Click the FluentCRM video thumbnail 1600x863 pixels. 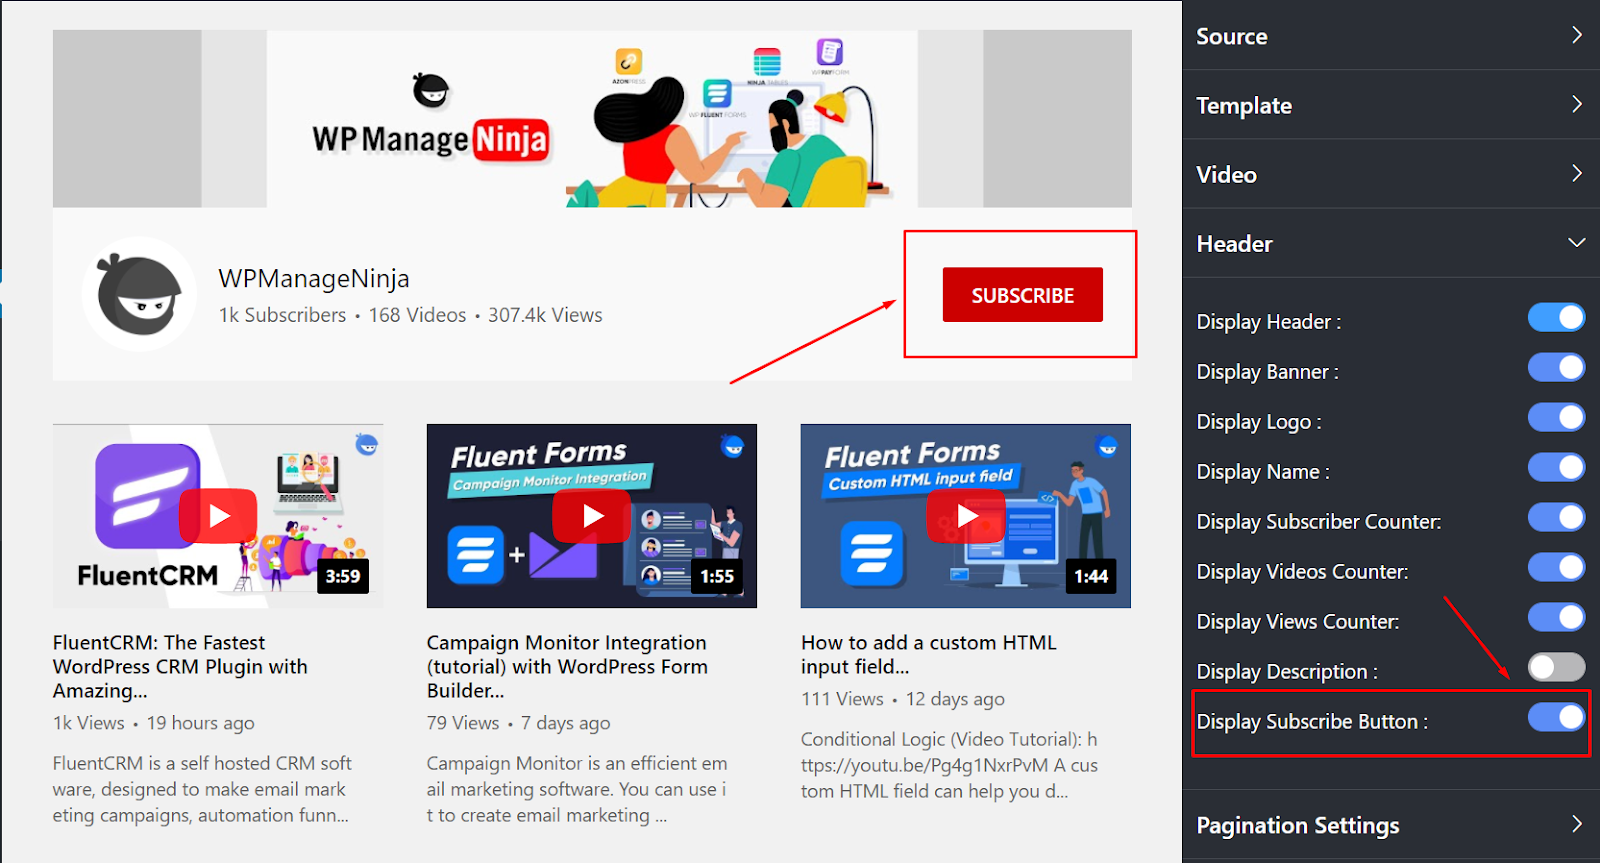pos(218,516)
